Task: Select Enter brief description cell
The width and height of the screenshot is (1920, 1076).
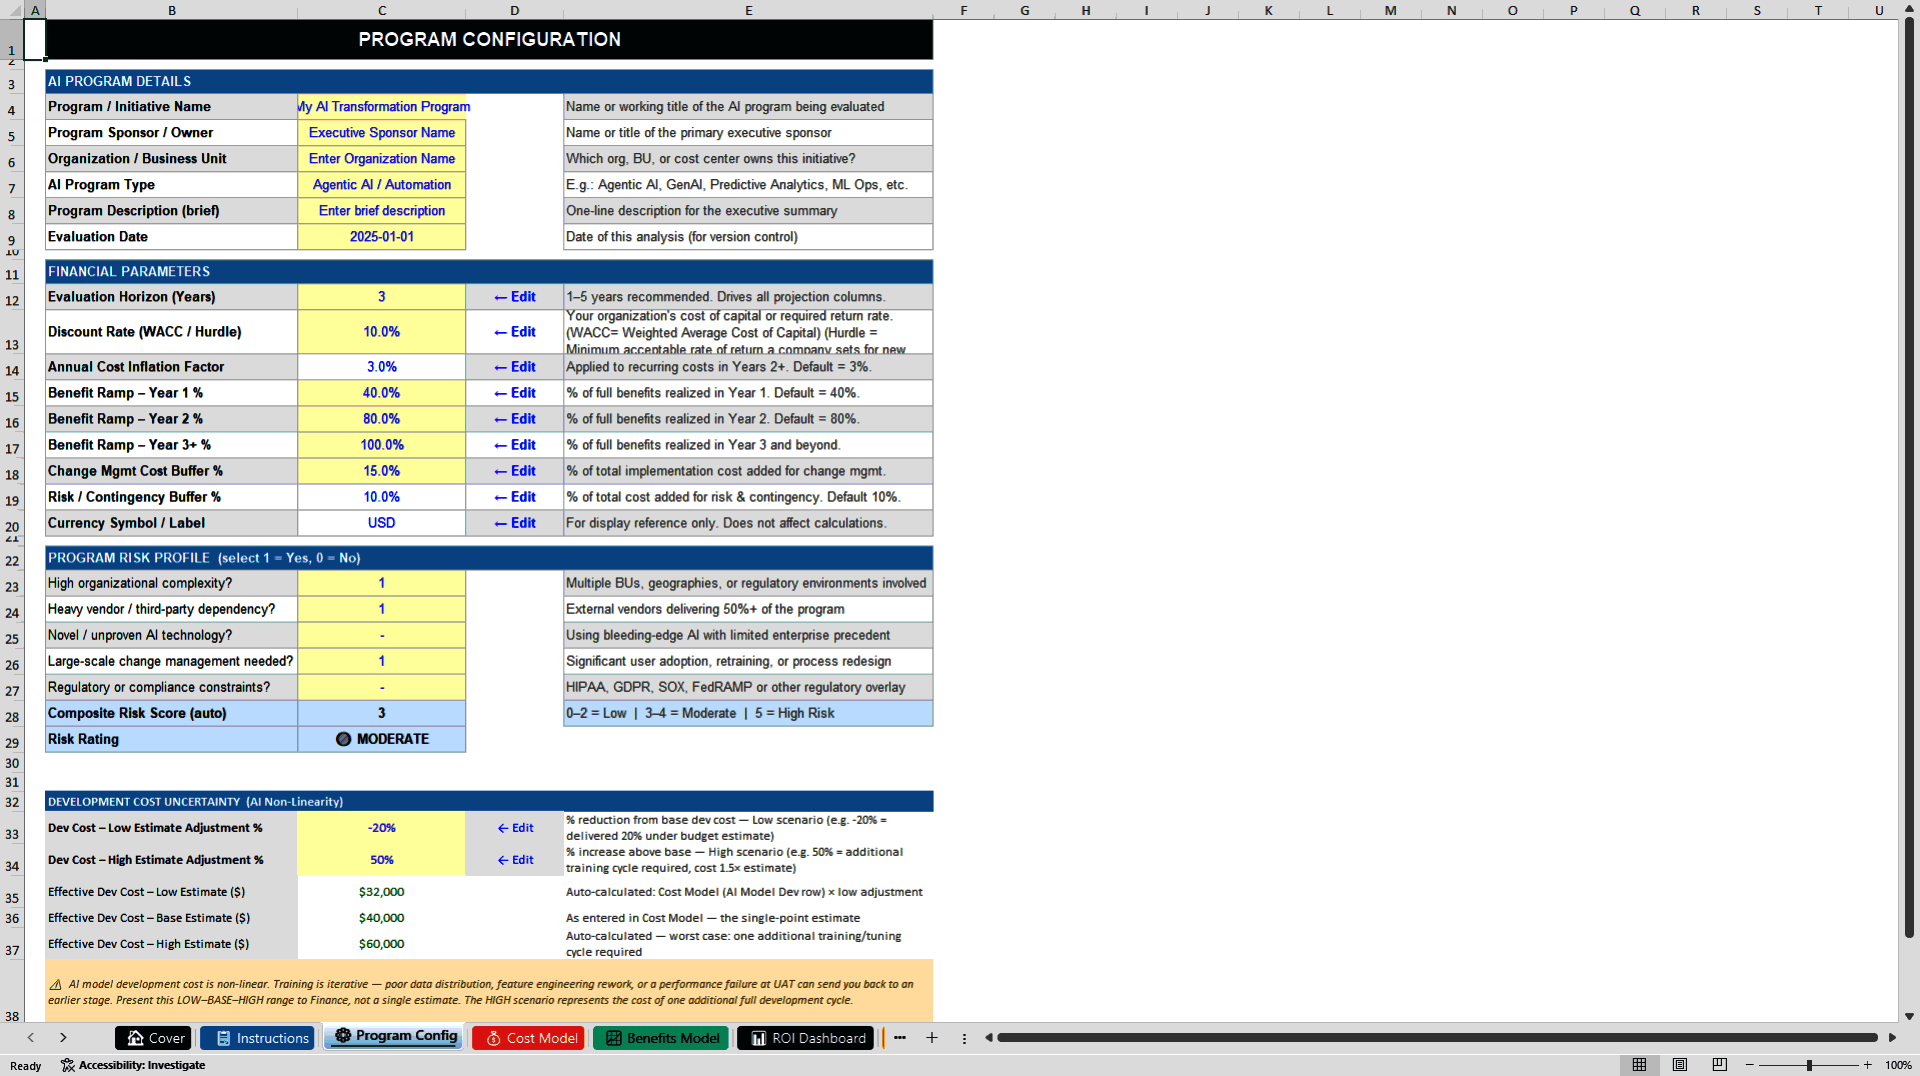Action: (x=382, y=211)
